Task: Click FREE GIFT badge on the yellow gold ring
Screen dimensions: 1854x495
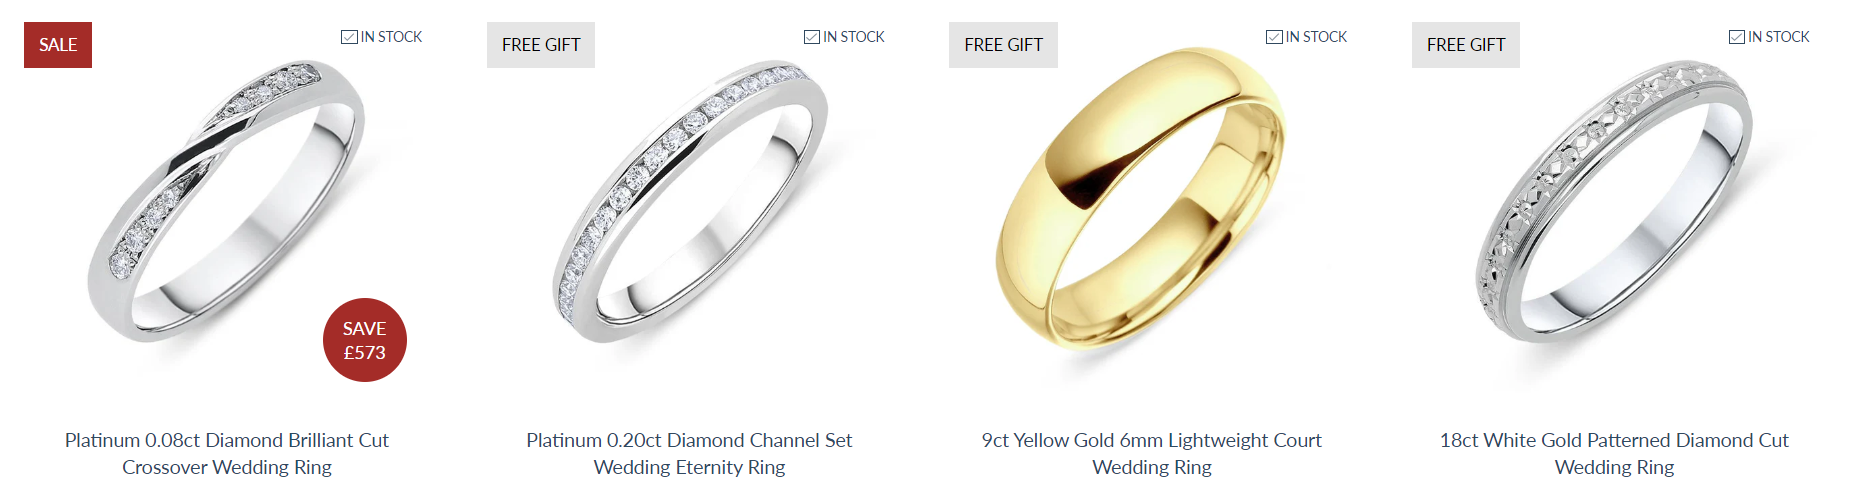Action: pos(1003,45)
